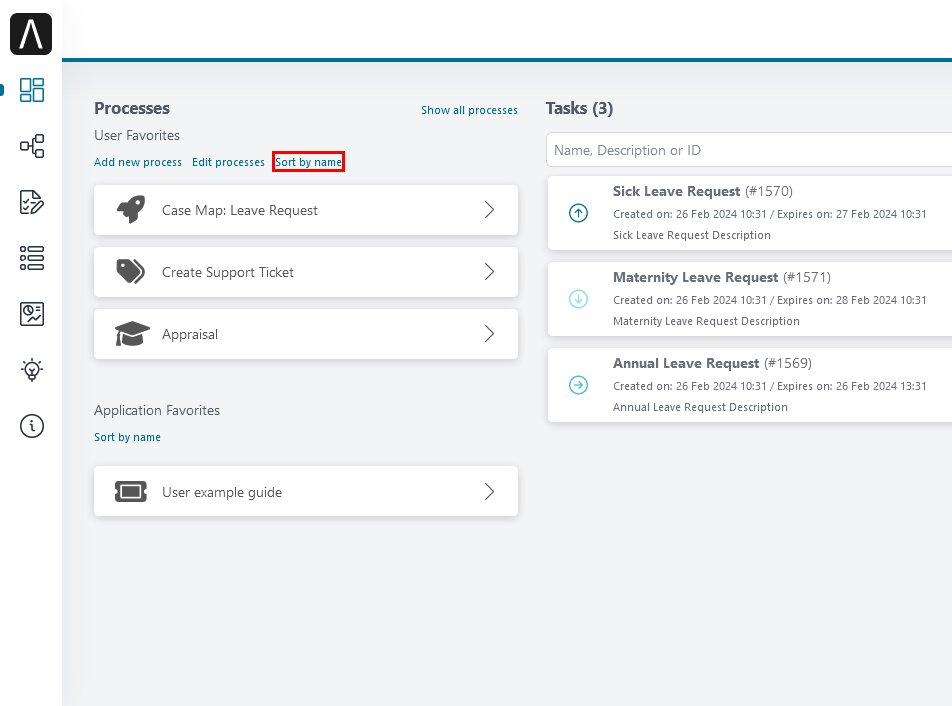This screenshot has width=952, height=706.
Task: Open the Maternity Leave Request task title
Action: pos(695,277)
